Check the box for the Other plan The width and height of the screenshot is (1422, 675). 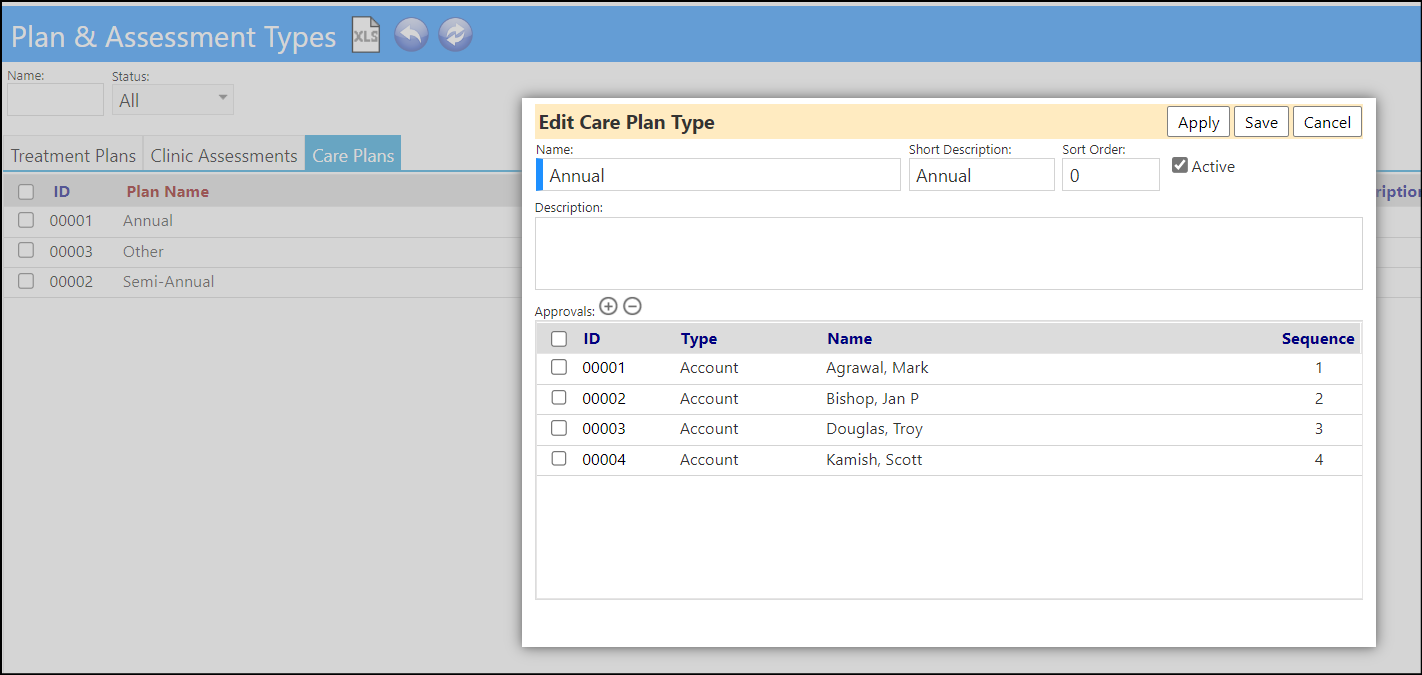26,251
